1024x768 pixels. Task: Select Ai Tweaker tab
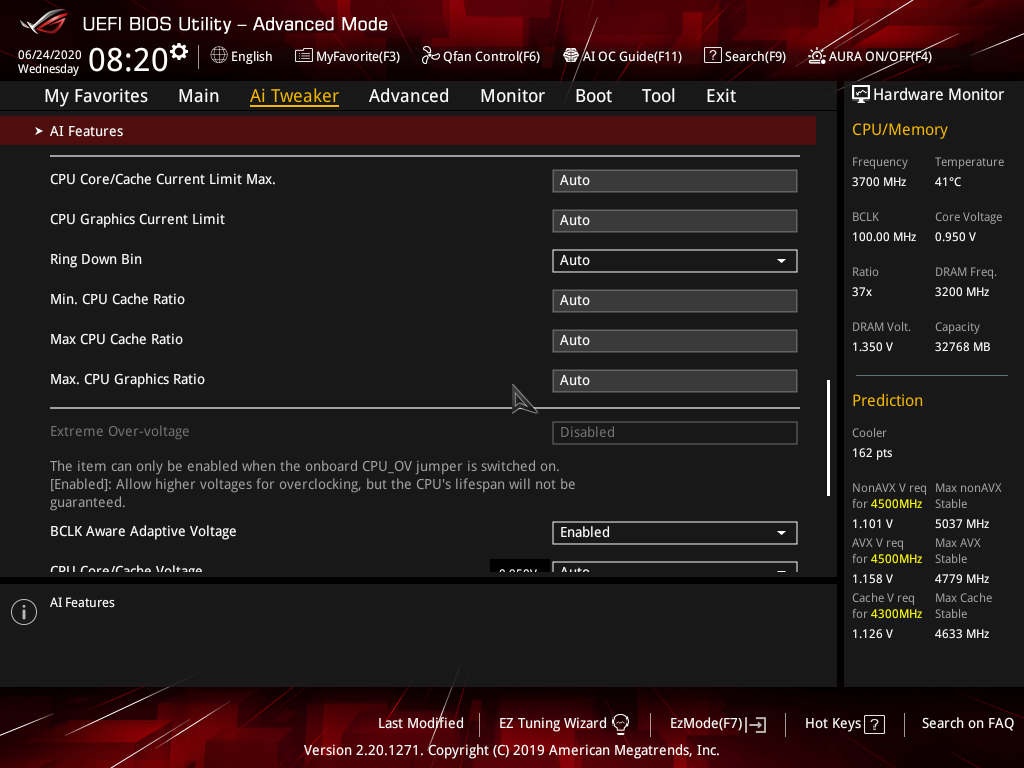294,96
